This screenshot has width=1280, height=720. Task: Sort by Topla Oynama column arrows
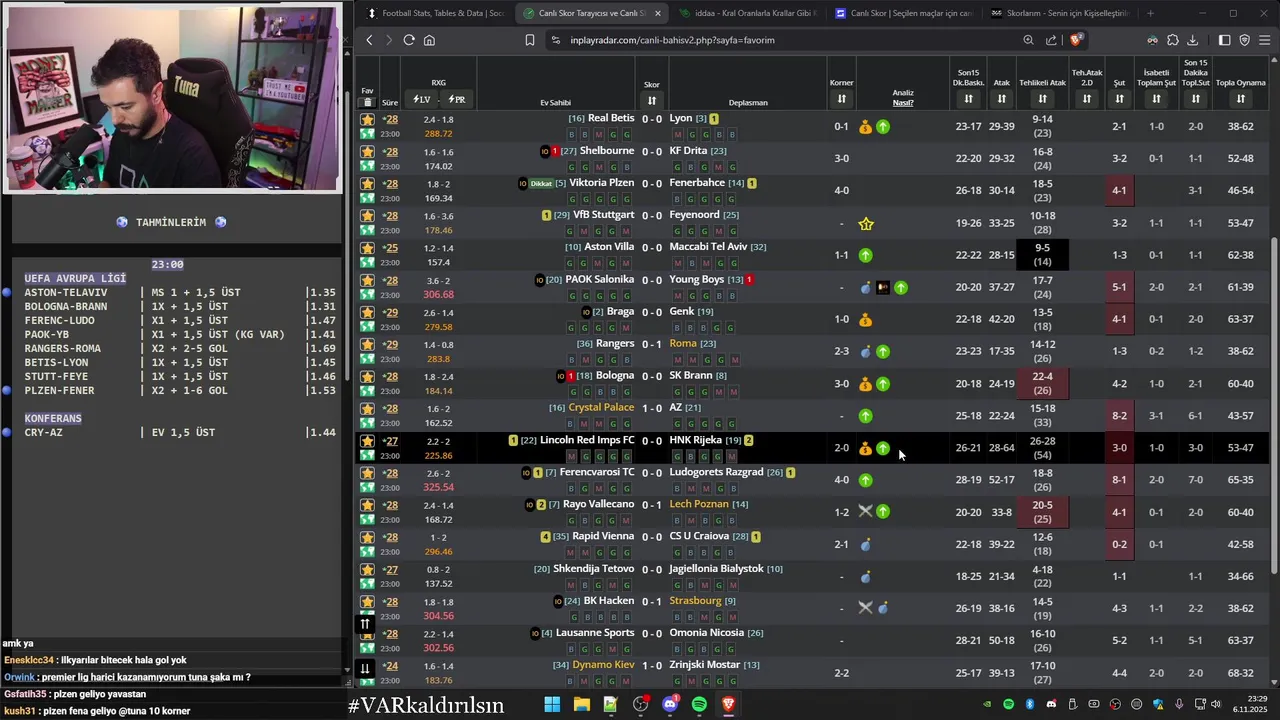(x=1240, y=99)
